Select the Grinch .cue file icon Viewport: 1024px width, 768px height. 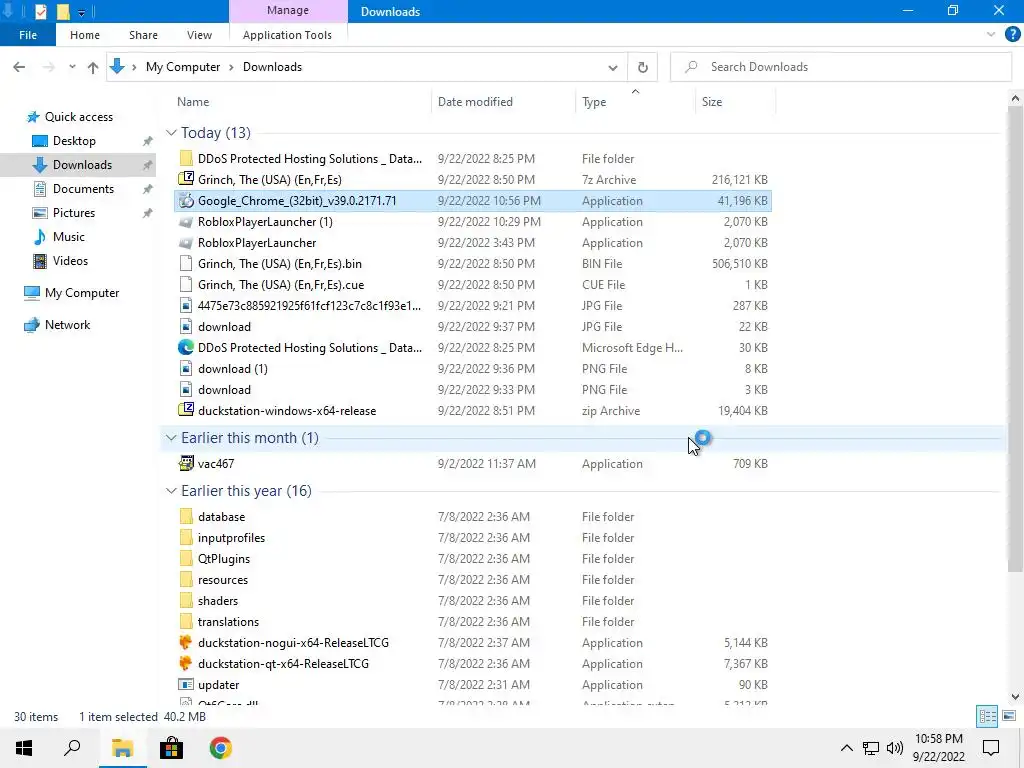pos(186,285)
